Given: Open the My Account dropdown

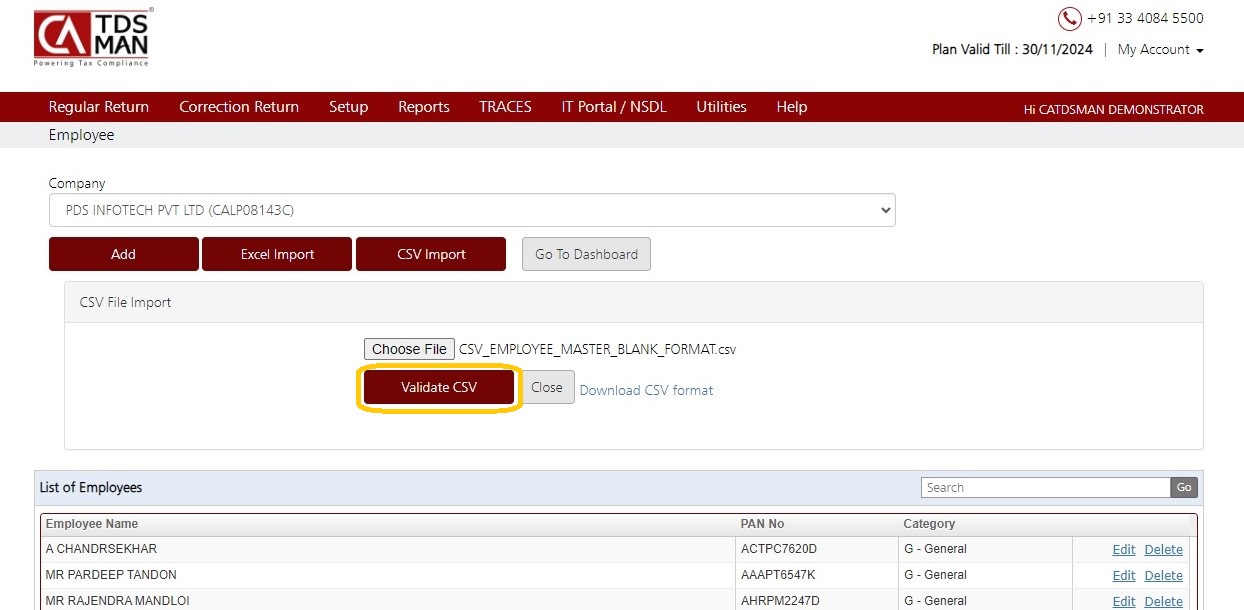Looking at the screenshot, I should click(1160, 49).
